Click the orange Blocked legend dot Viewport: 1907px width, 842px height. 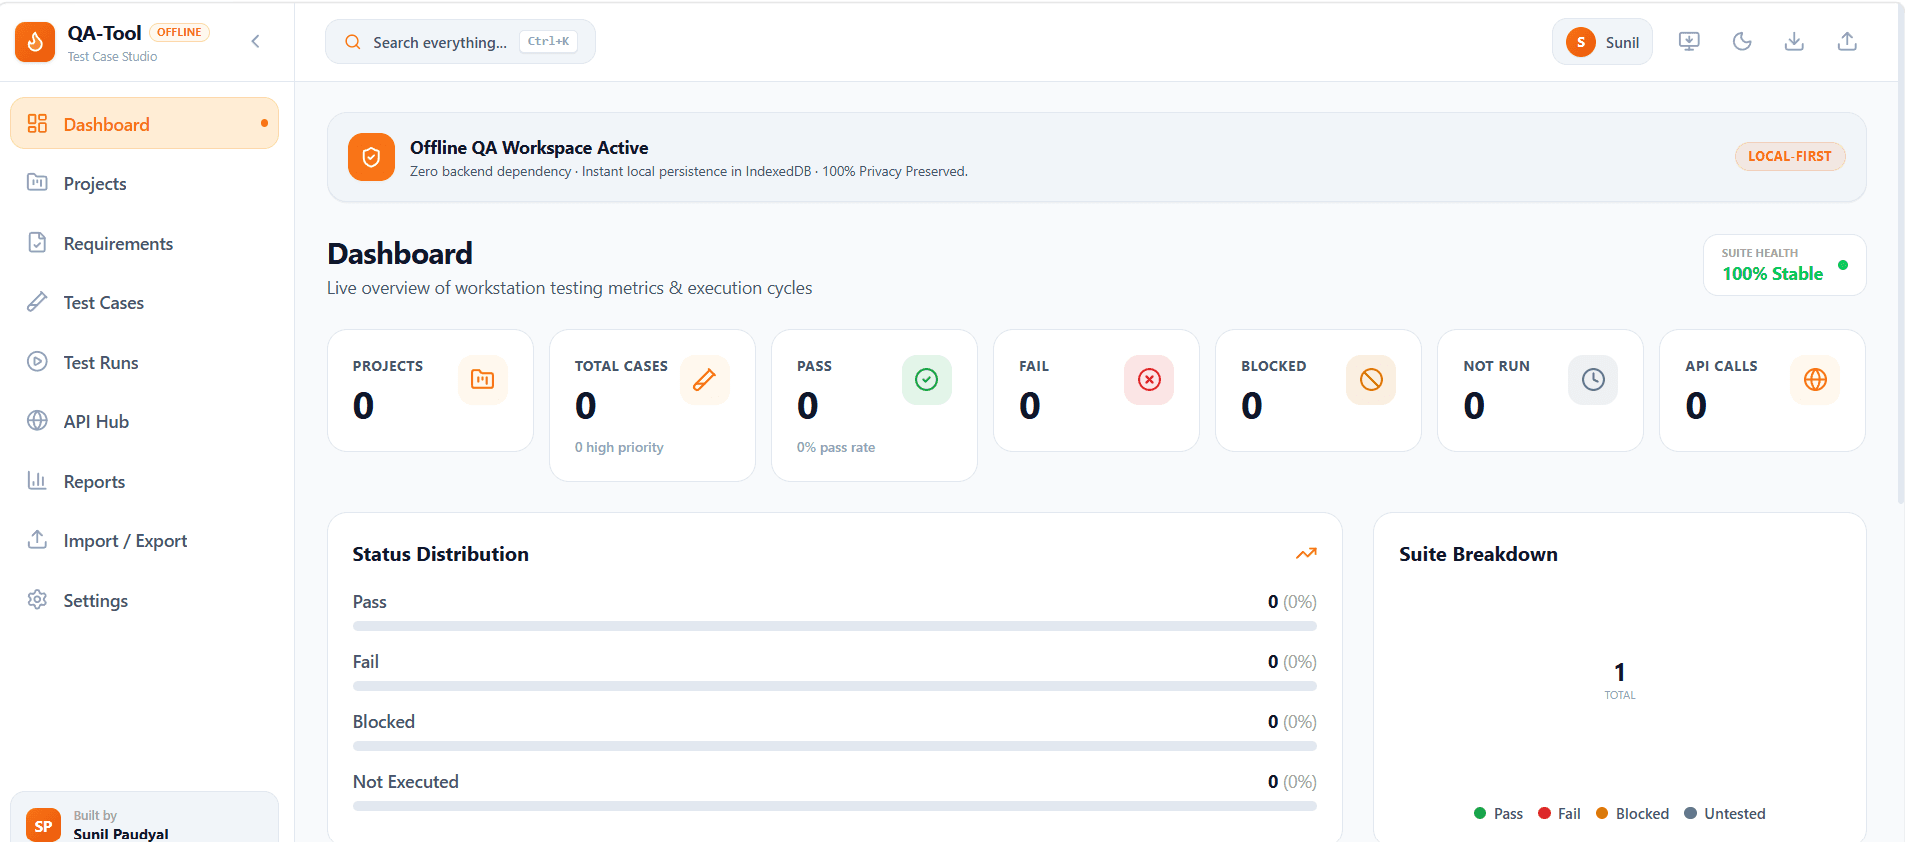click(1602, 813)
